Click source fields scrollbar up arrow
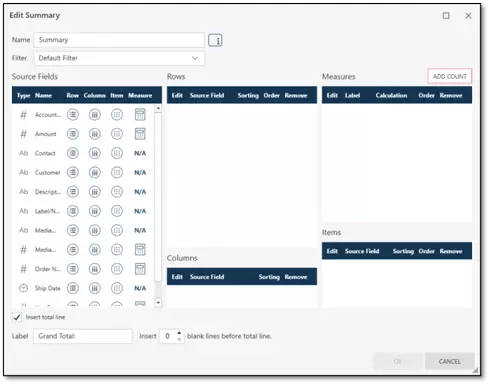The width and height of the screenshot is (490, 385). pyautogui.click(x=158, y=108)
